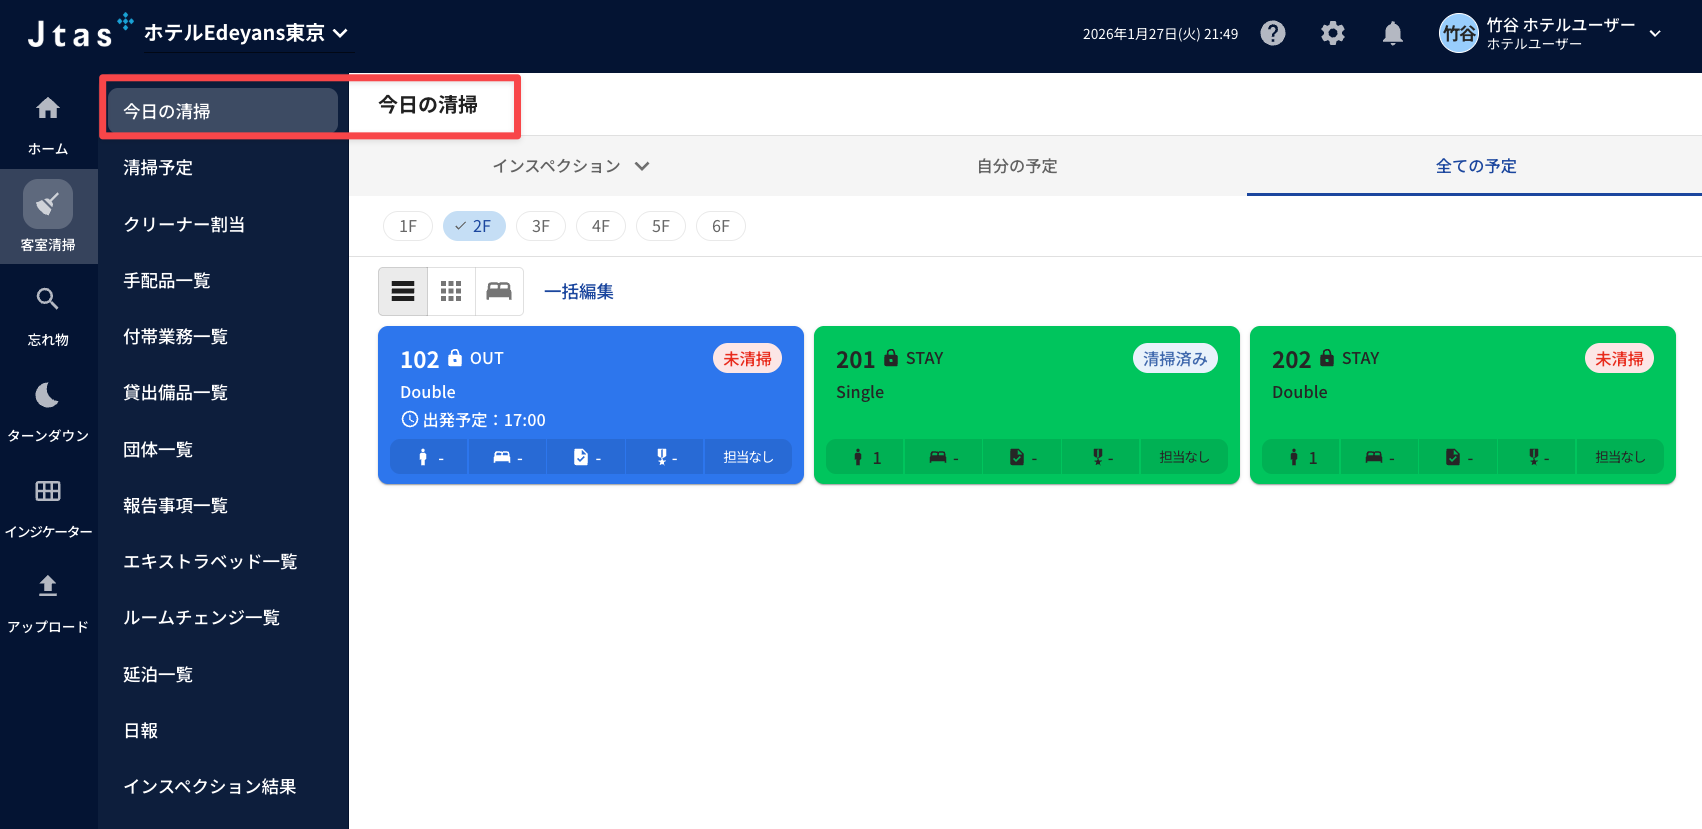View notifications bell icon
Image resolution: width=1702 pixels, height=829 pixels.
point(1393,33)
